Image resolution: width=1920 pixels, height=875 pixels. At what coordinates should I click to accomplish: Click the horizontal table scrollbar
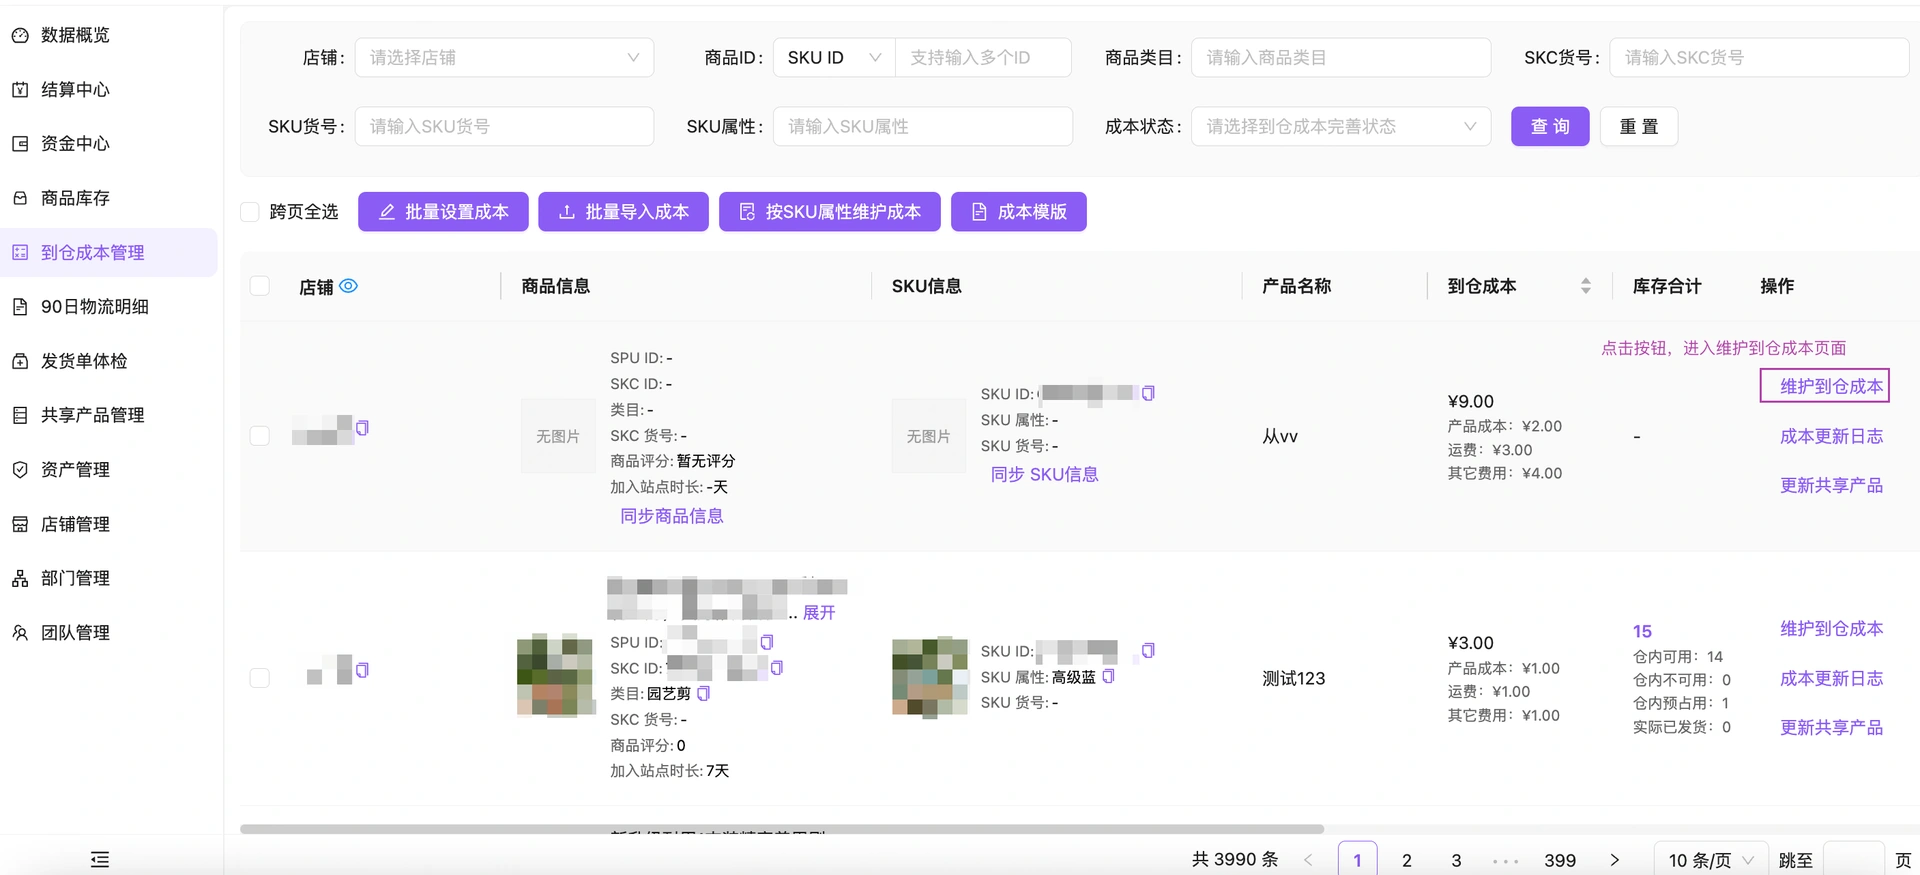(x=782, y=829)
